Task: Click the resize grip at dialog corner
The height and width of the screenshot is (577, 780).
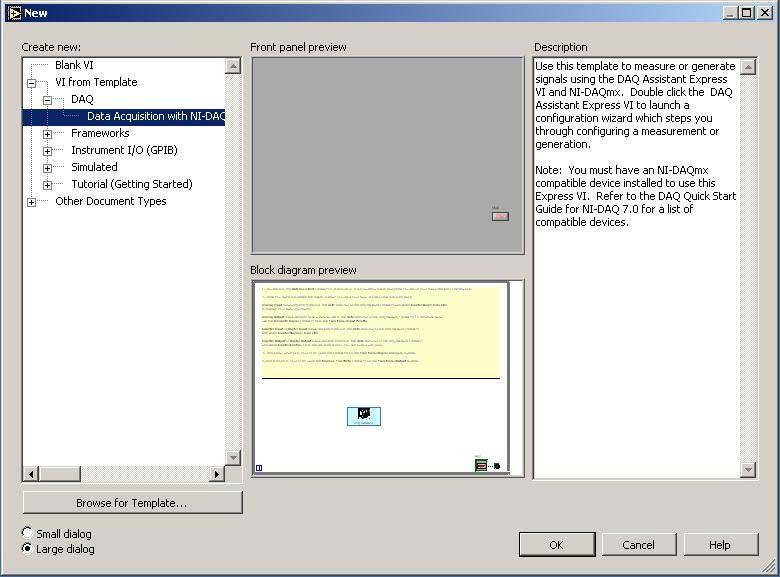Action: [x=770, y=566]
